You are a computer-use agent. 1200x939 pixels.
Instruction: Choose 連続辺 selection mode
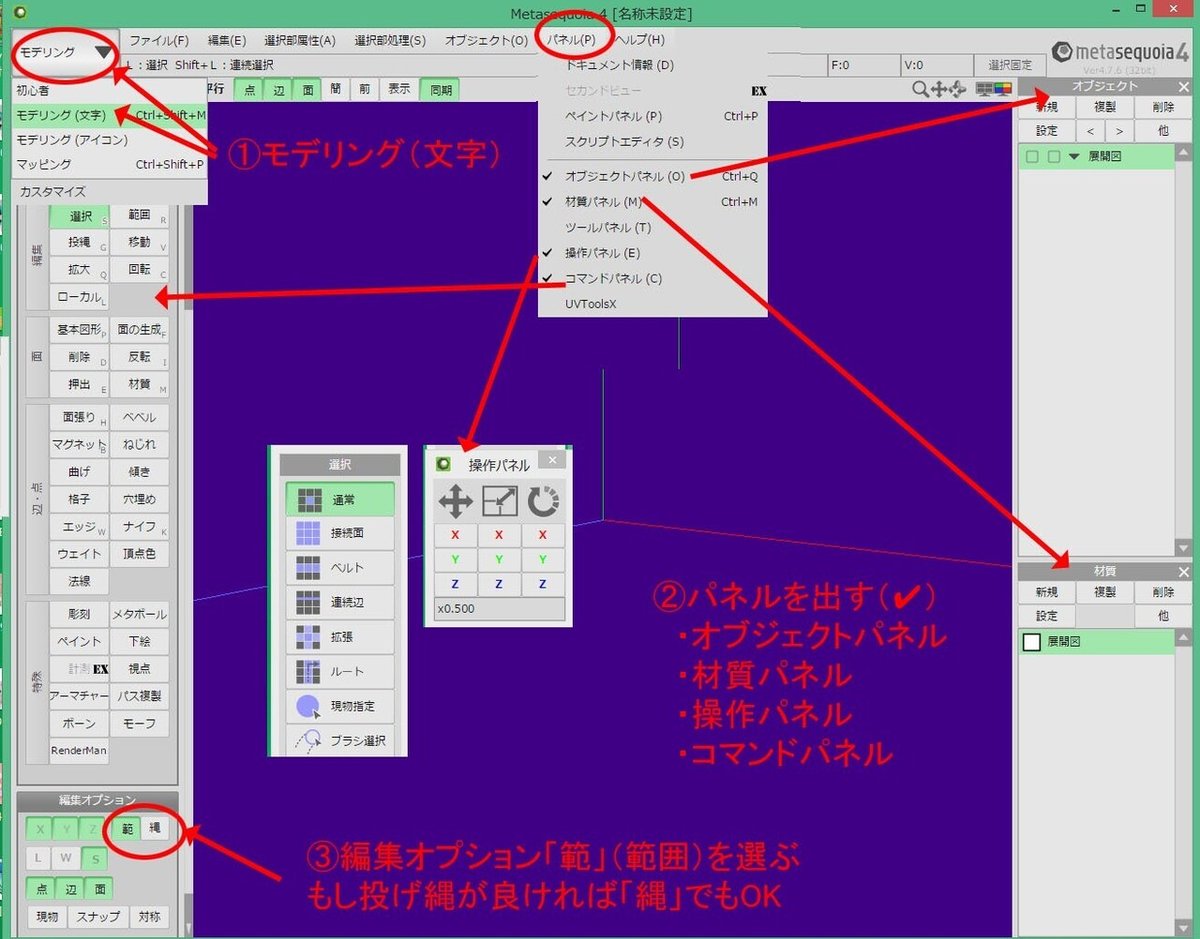tap(341, 602)
